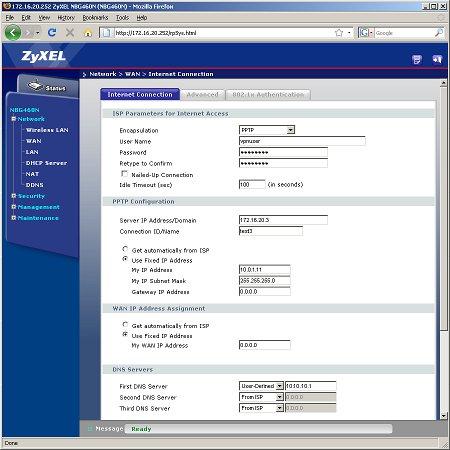The width and height of the screenshot is (450, 450).
Task: Click the Password input field
Action: click(283, 152)
